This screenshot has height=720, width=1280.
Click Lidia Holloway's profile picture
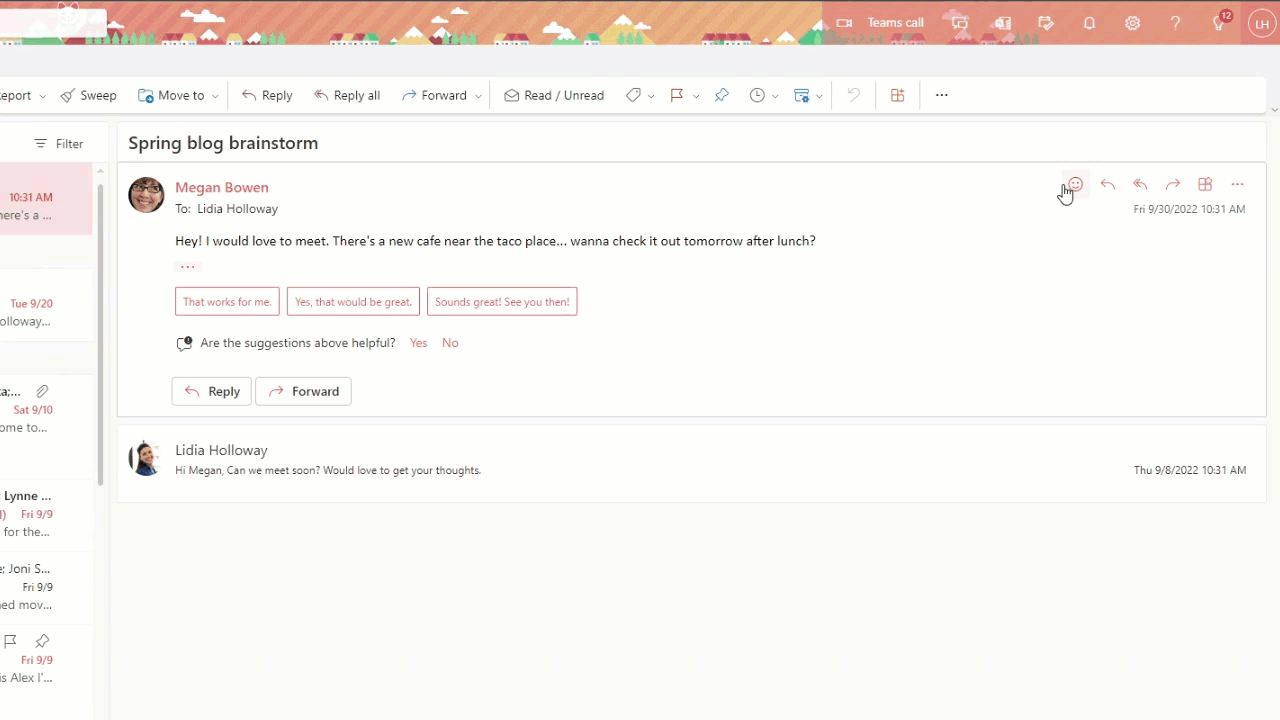(145, 458)
